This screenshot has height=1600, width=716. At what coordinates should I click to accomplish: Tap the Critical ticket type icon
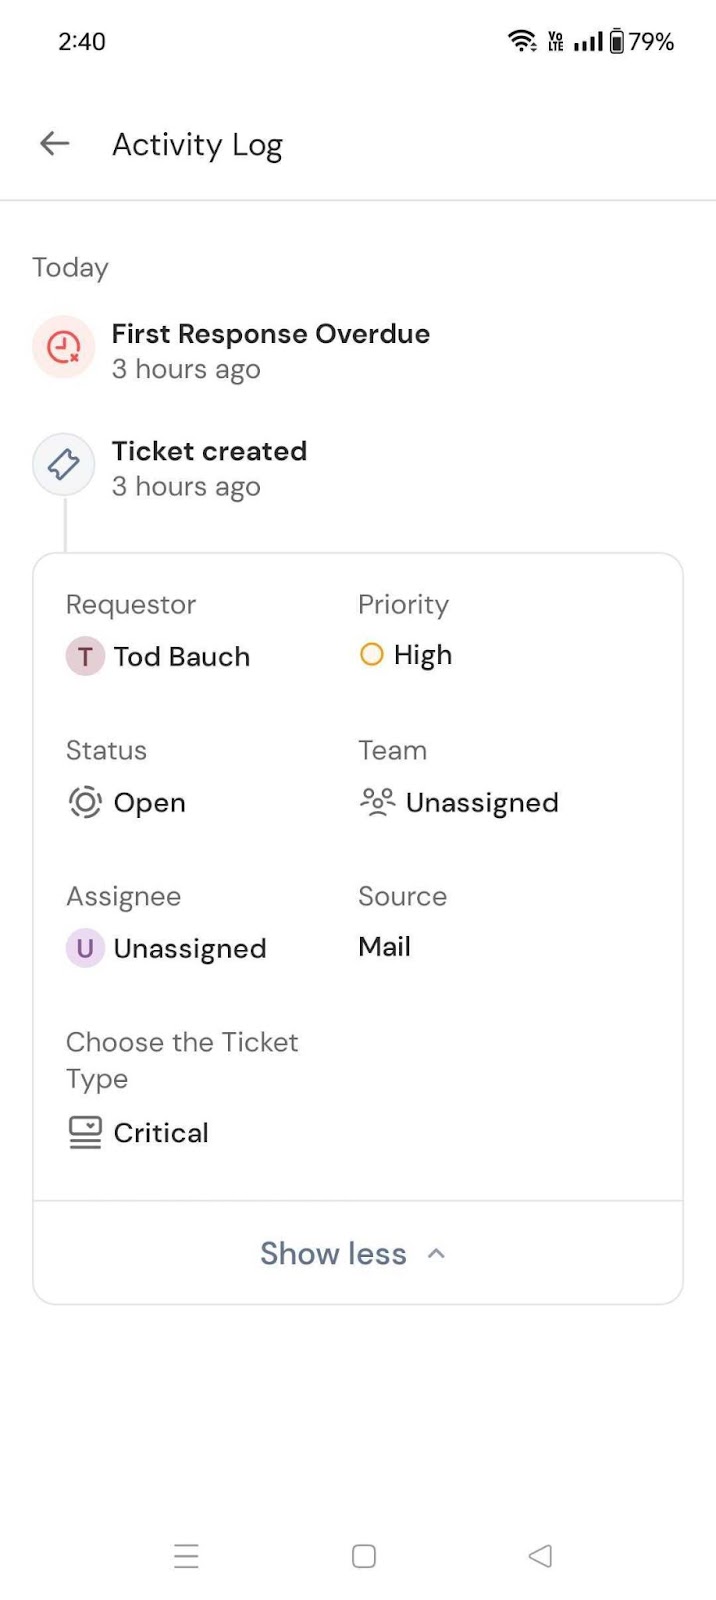click(x=85, y=1132)
